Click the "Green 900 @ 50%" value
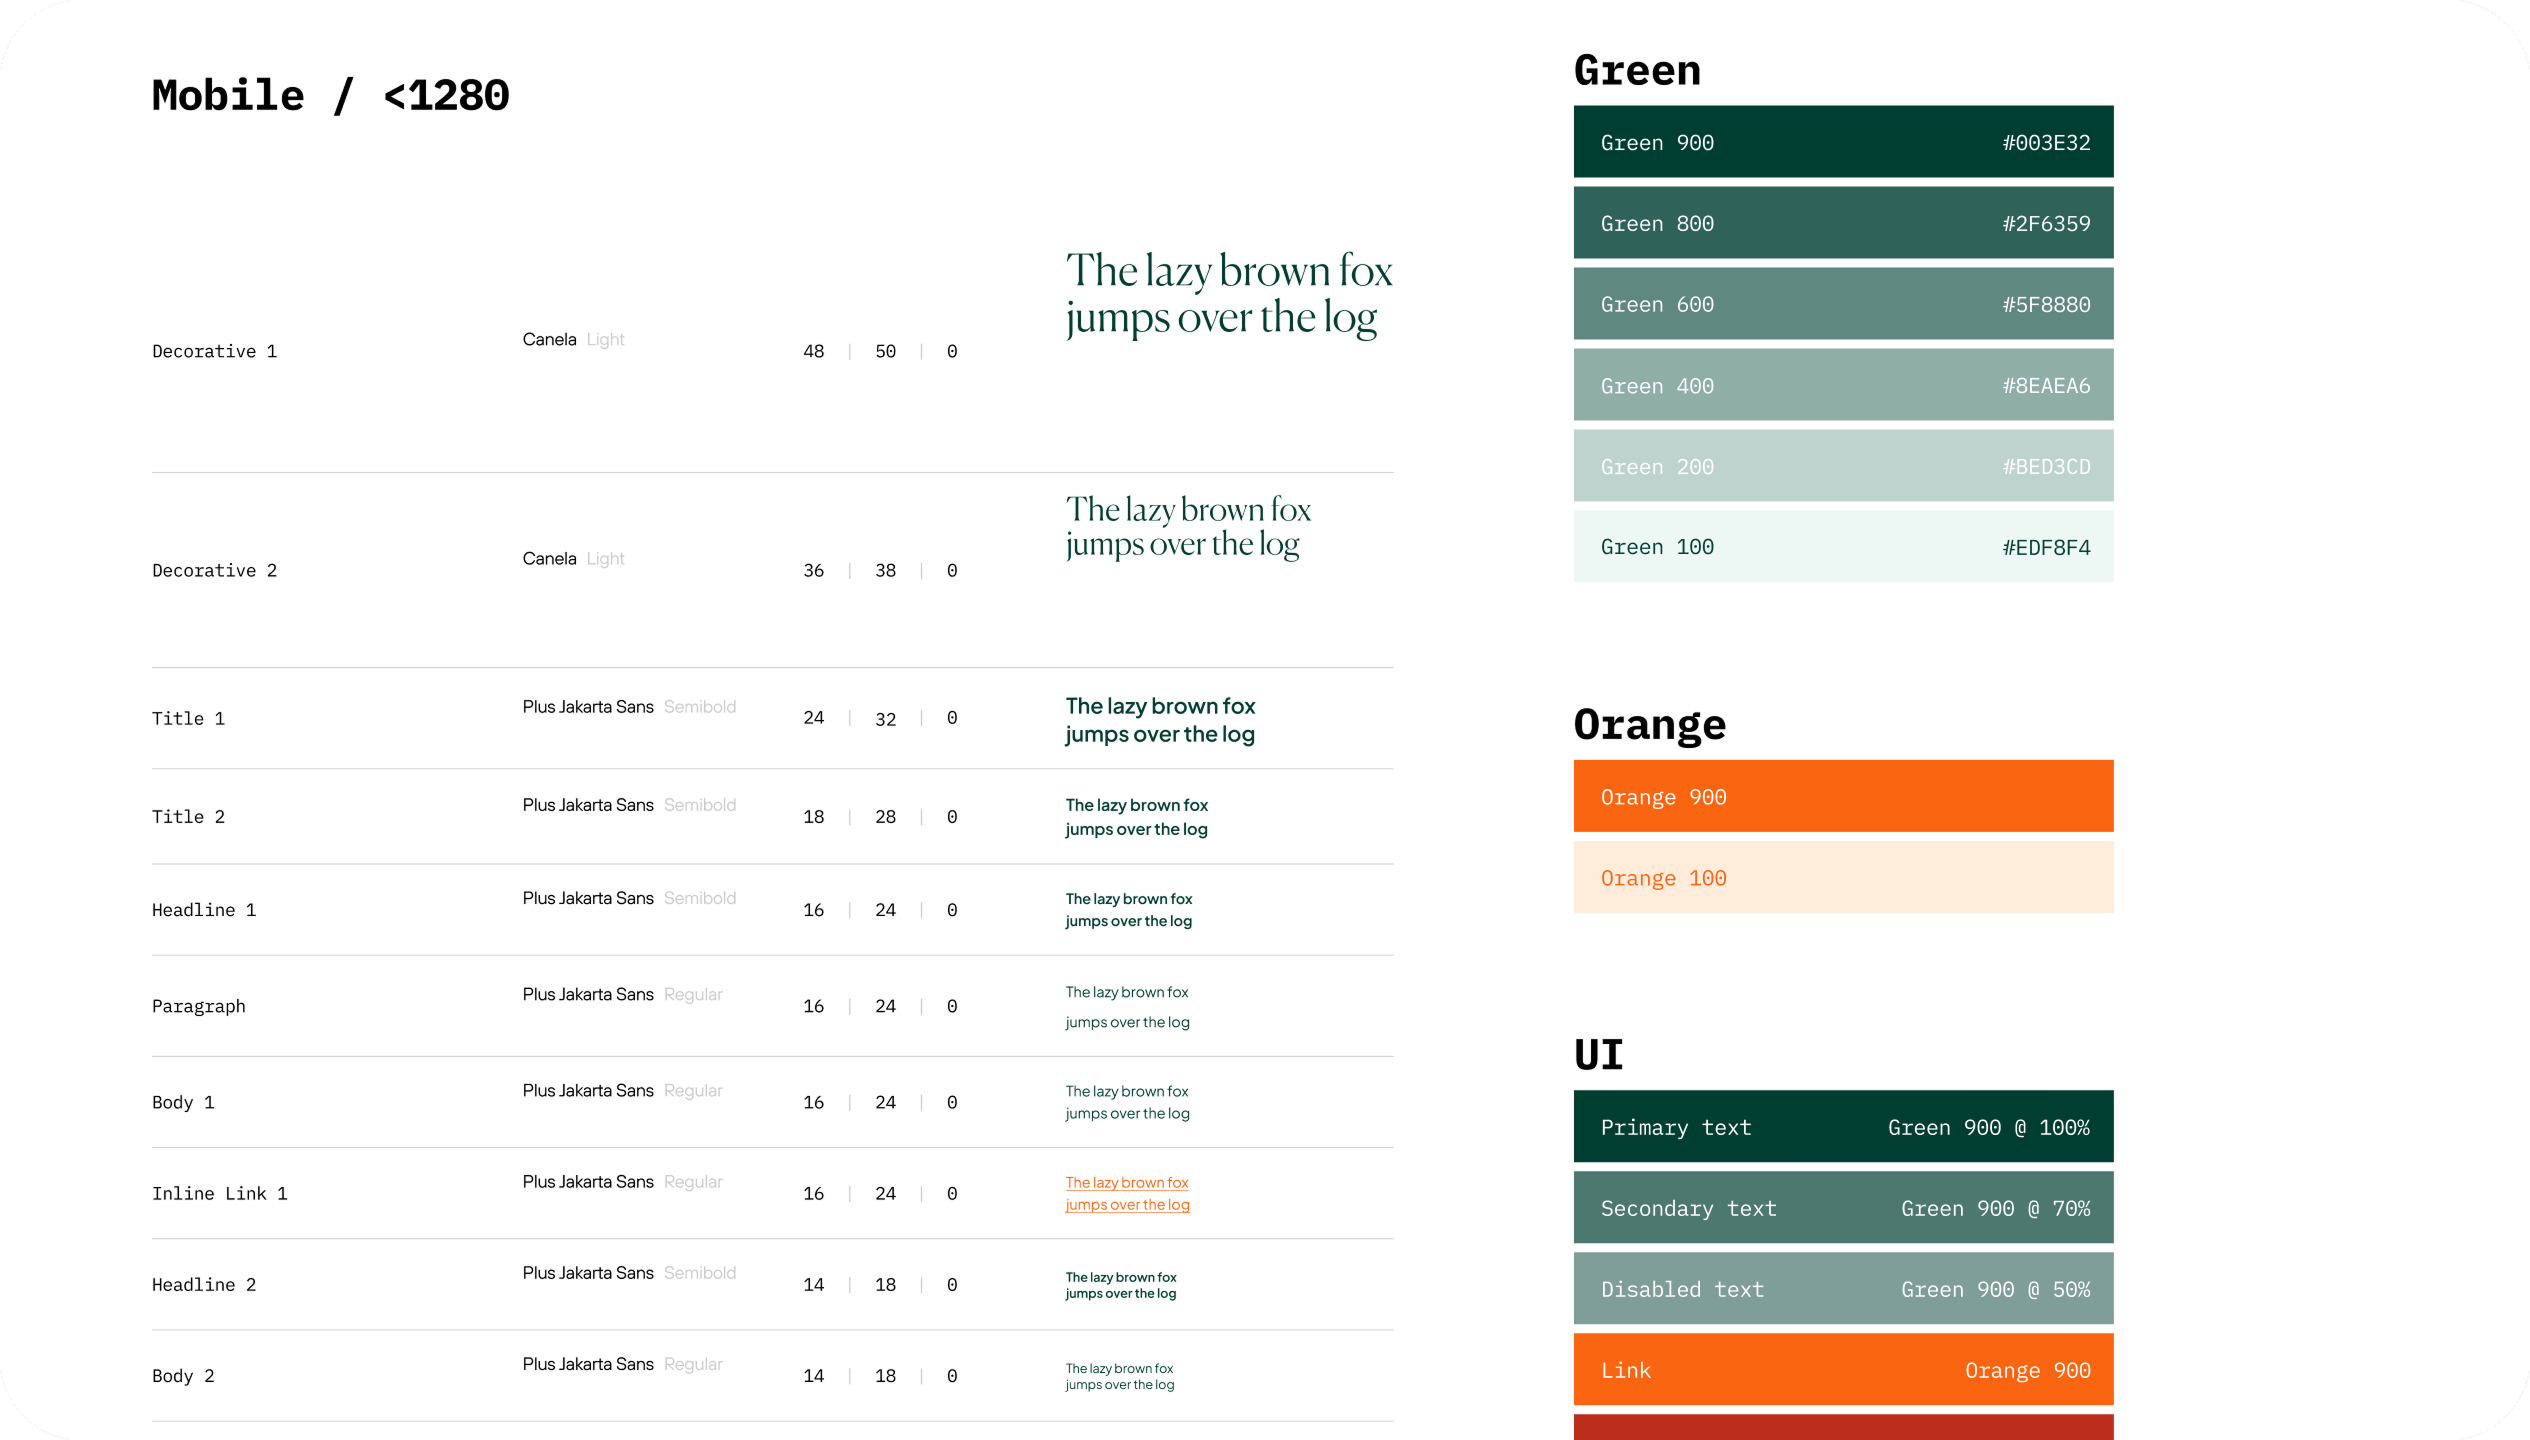The width and height of the screenshot is (2530, 1440). 1996,1289
